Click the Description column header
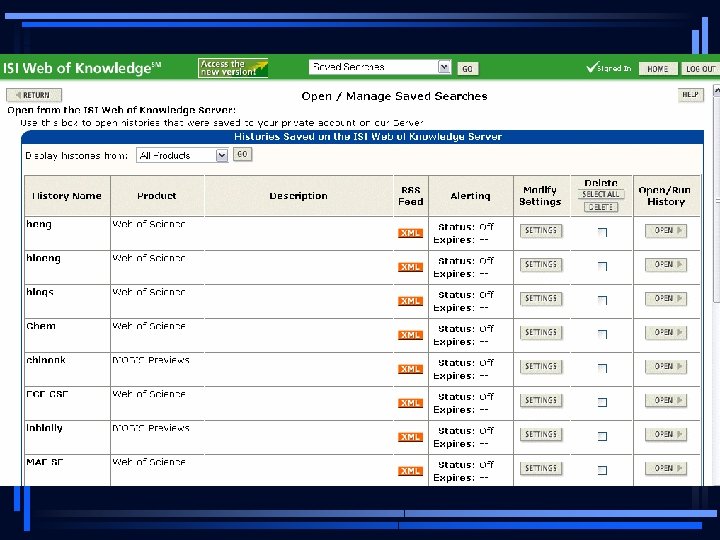This screenshot has height=540, width=720. 298,196
